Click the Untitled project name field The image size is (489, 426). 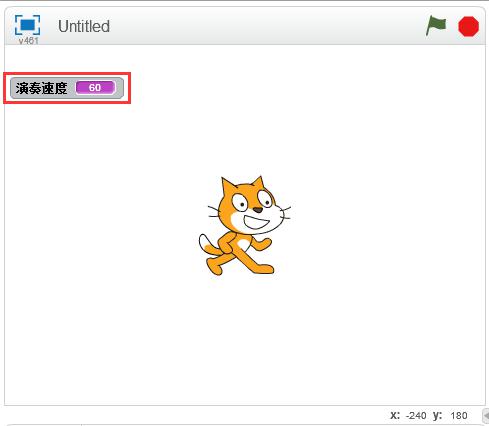tap(84, 26)
